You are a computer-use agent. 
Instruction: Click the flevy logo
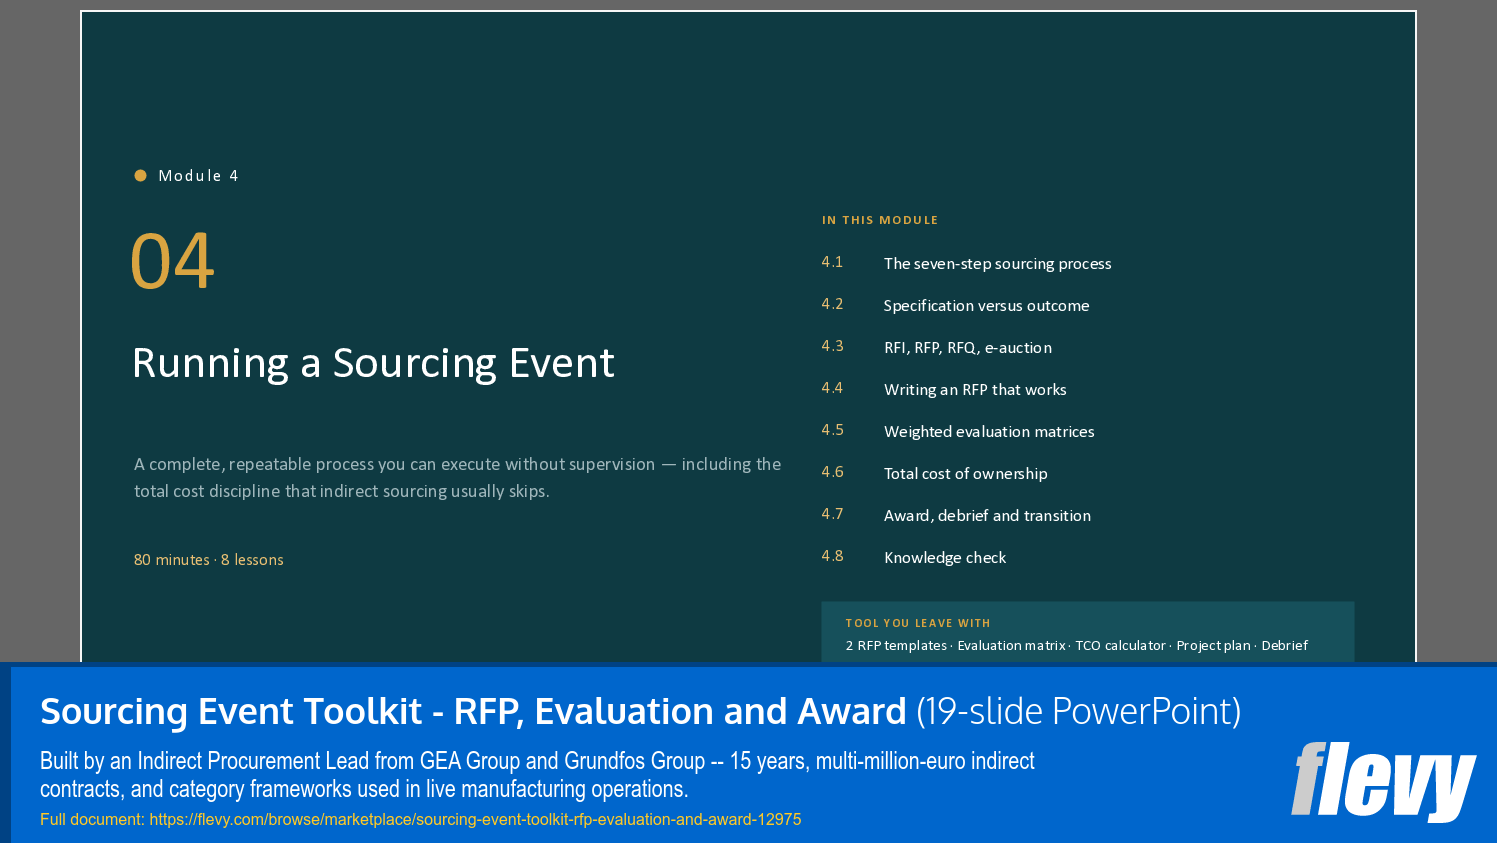(x=1383, y=781)
